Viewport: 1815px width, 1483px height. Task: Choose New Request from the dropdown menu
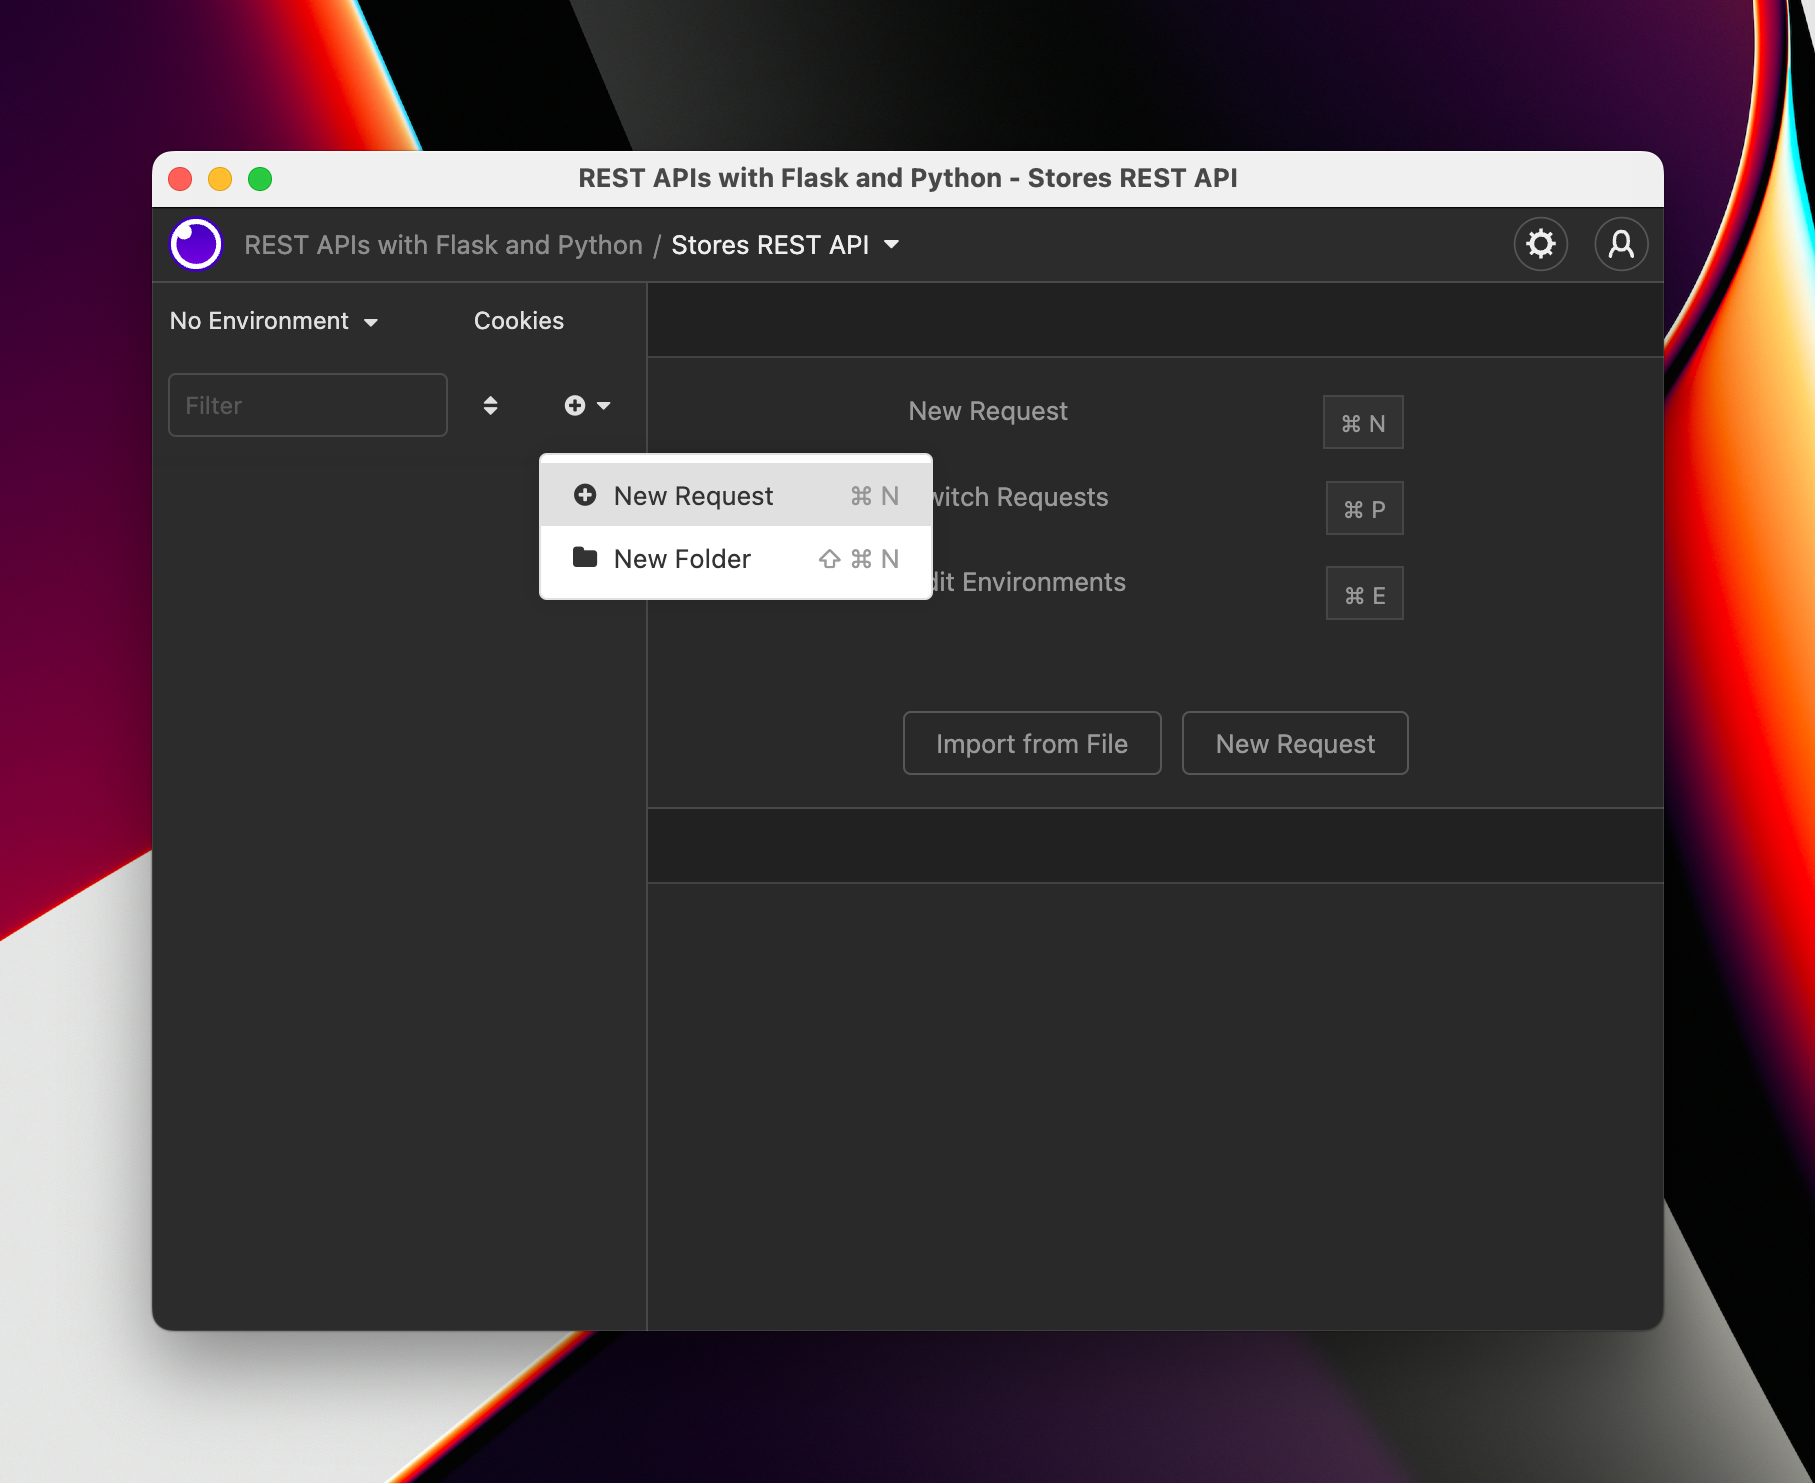[736, 495]
